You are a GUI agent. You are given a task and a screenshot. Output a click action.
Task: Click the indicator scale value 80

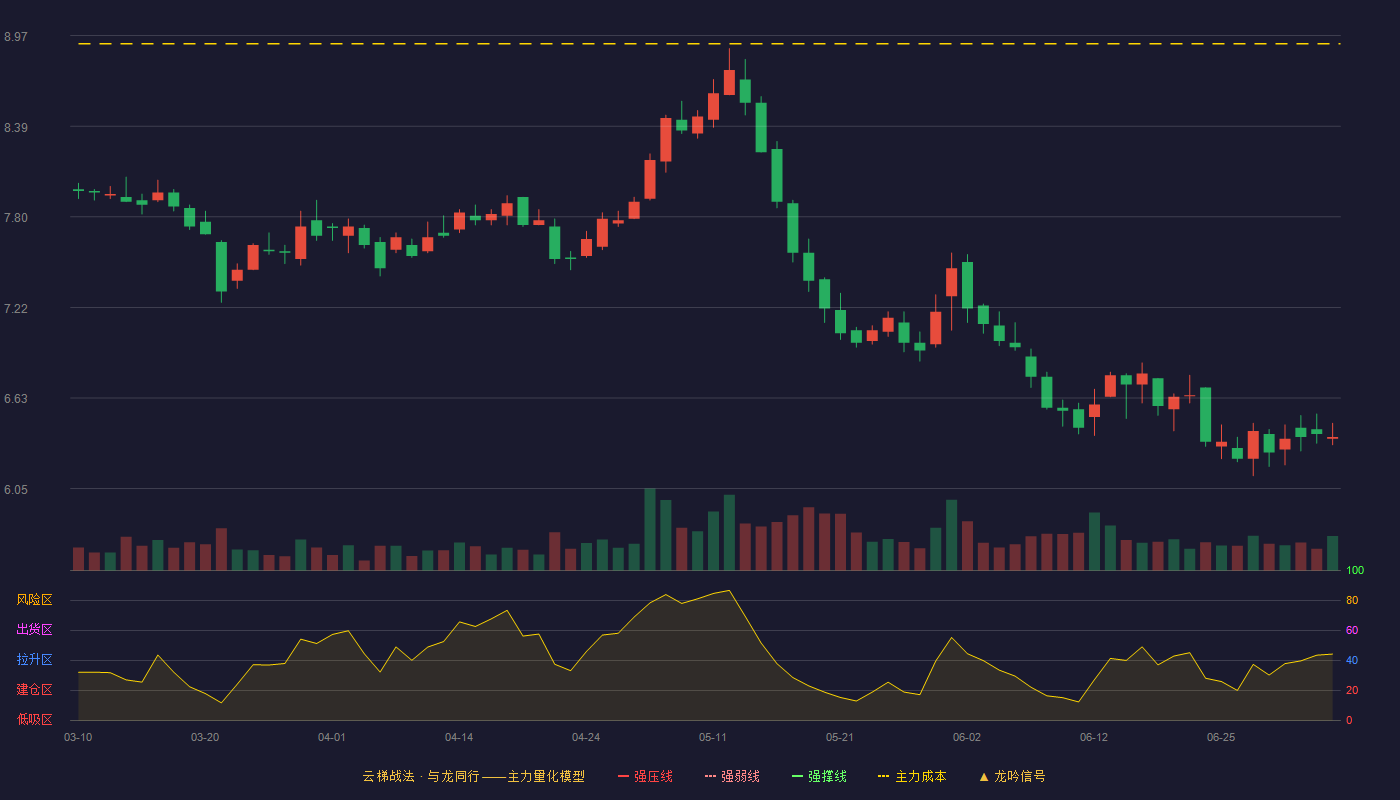point(1352,601)
